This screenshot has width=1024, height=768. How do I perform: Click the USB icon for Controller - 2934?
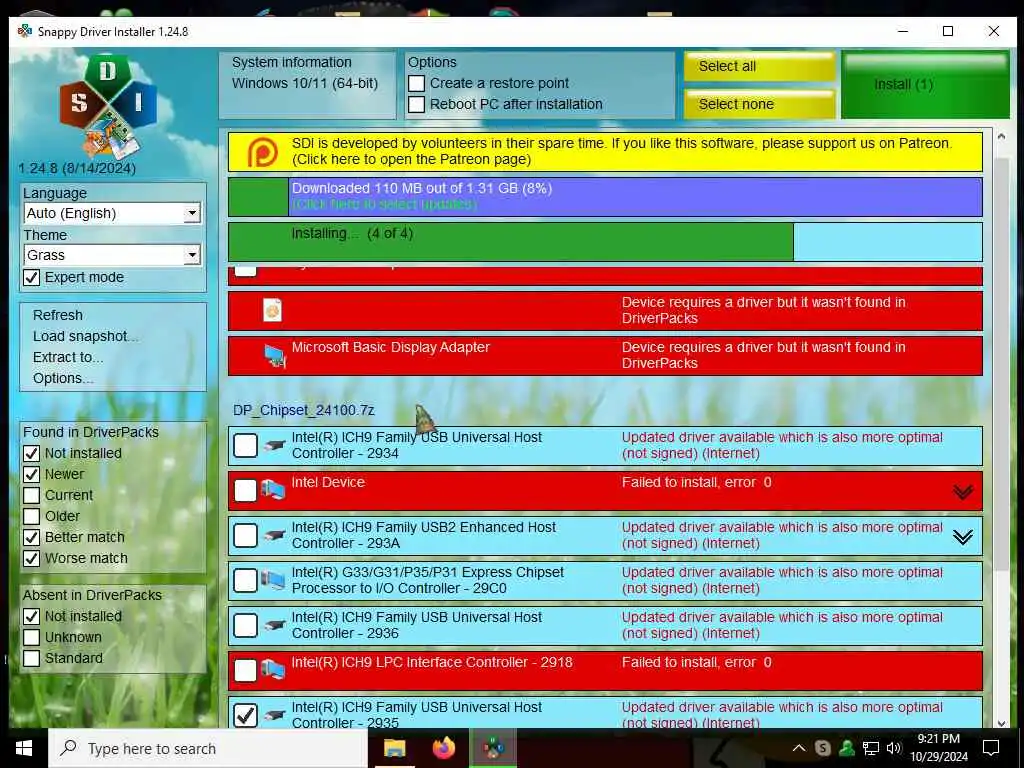(x=274, y=445)
